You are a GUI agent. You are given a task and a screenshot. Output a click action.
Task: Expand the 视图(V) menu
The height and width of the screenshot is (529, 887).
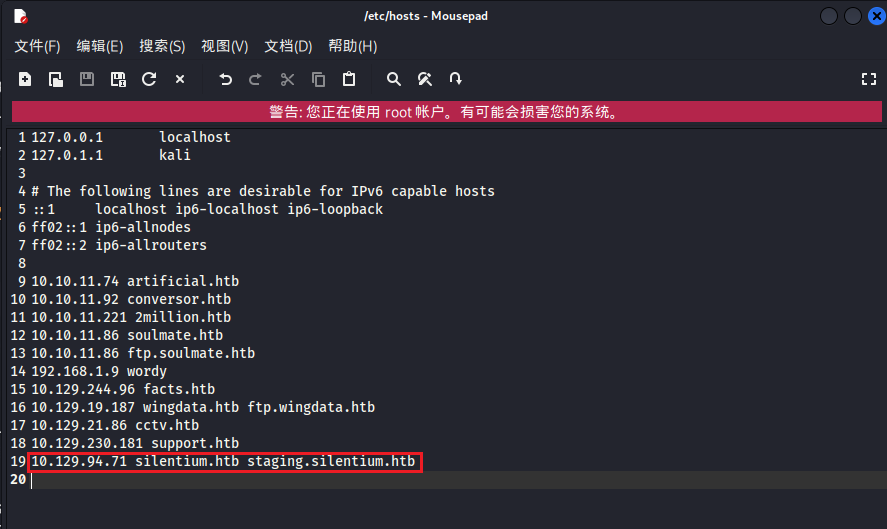pos(225,46)
